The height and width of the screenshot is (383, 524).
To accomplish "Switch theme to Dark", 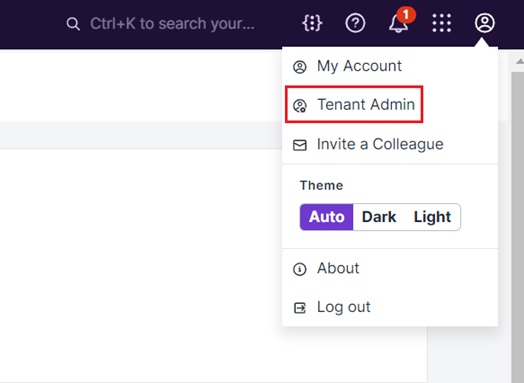I will point(379,217).
